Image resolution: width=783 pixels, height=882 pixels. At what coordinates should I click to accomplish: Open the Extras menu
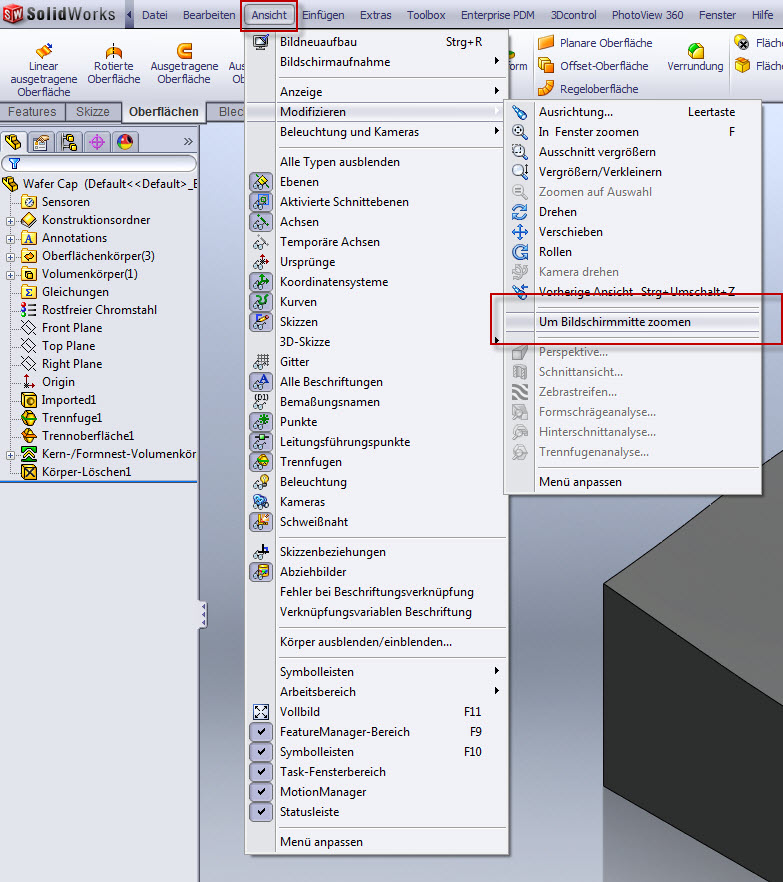[376, 15]
